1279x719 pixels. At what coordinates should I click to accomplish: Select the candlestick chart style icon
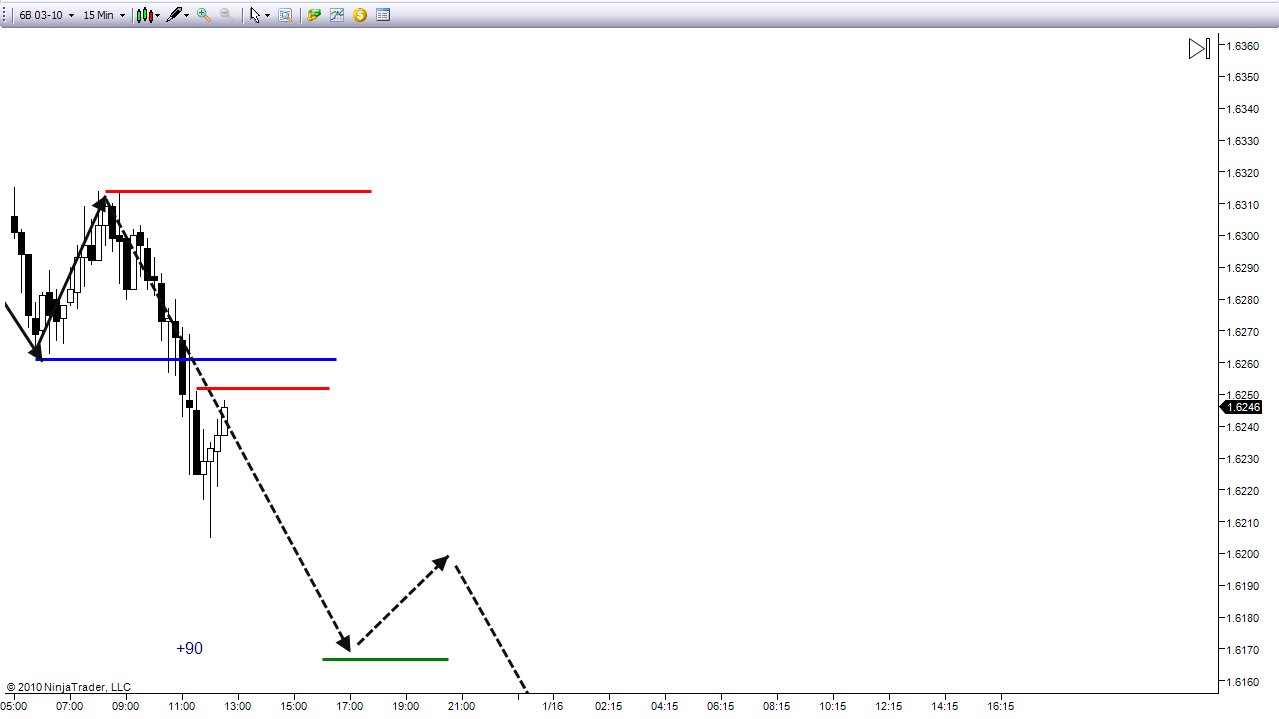tap(144, 15)
